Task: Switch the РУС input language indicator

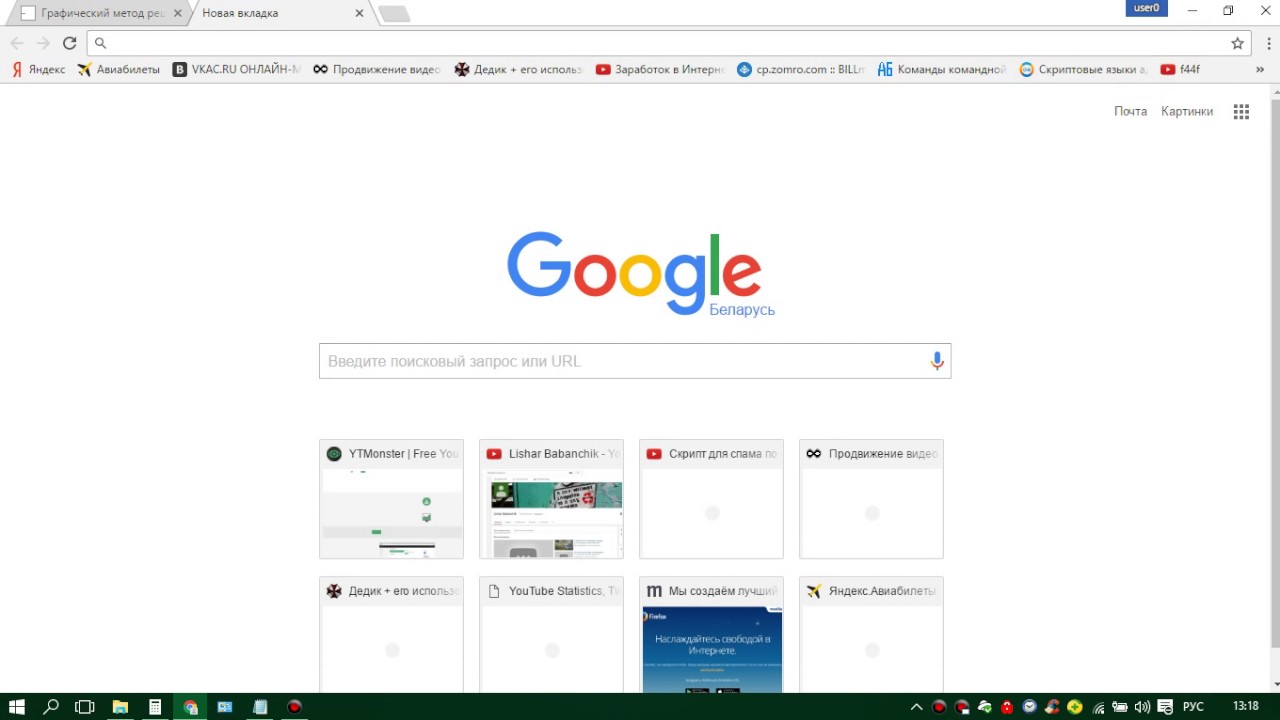Action: (x=1193, y=707)
